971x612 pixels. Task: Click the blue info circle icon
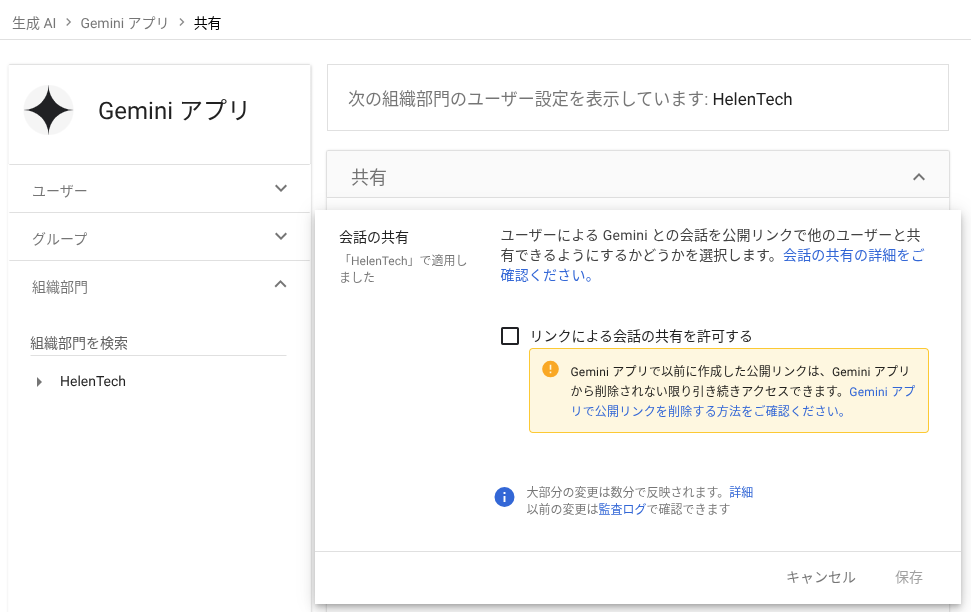pos(505,497)
